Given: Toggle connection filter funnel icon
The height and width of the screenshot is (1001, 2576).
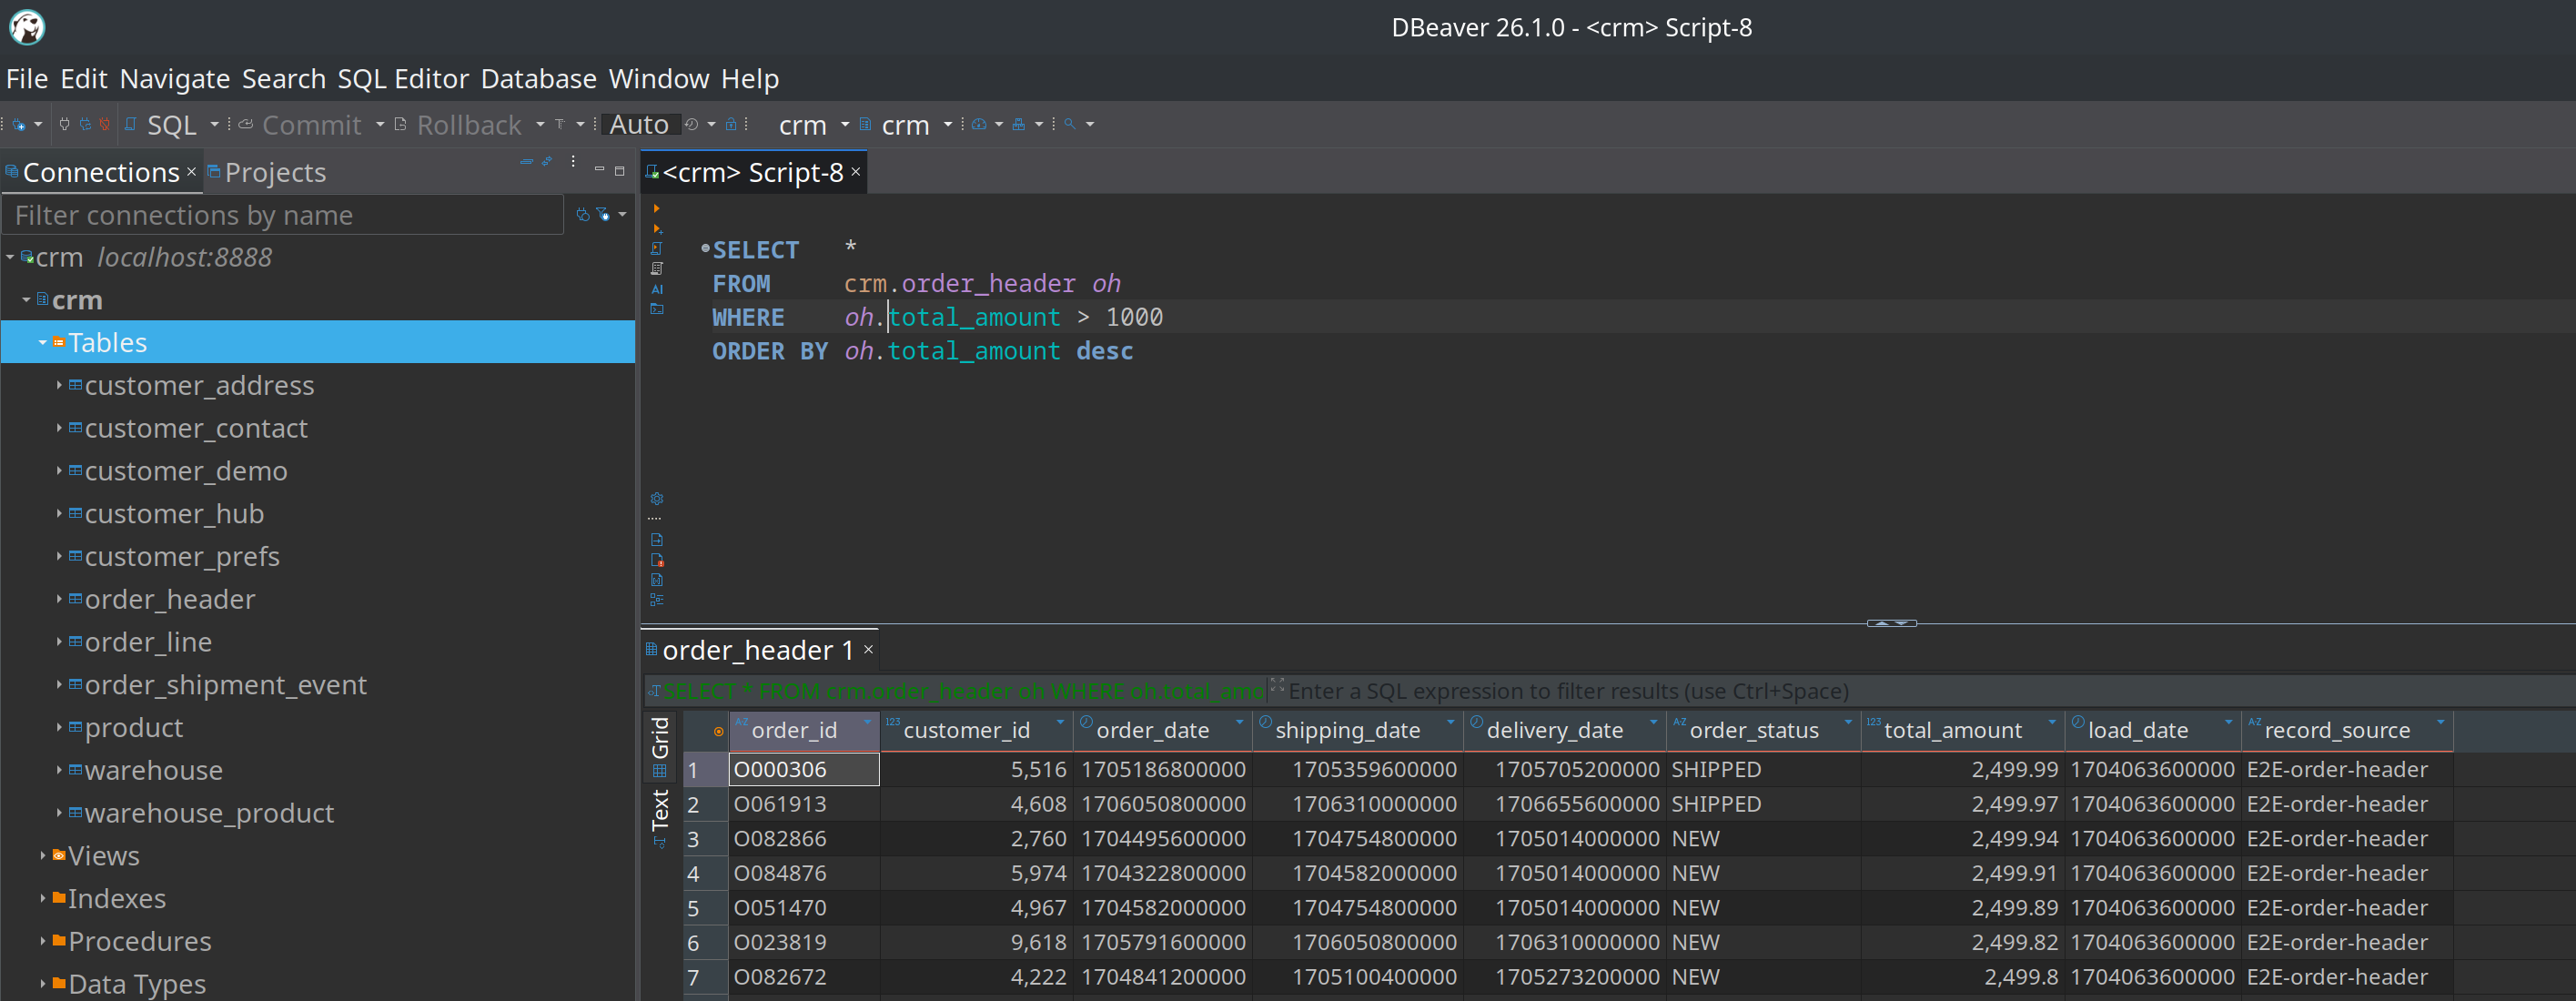Looking at the screenshot, I should (x=603, y=215).
